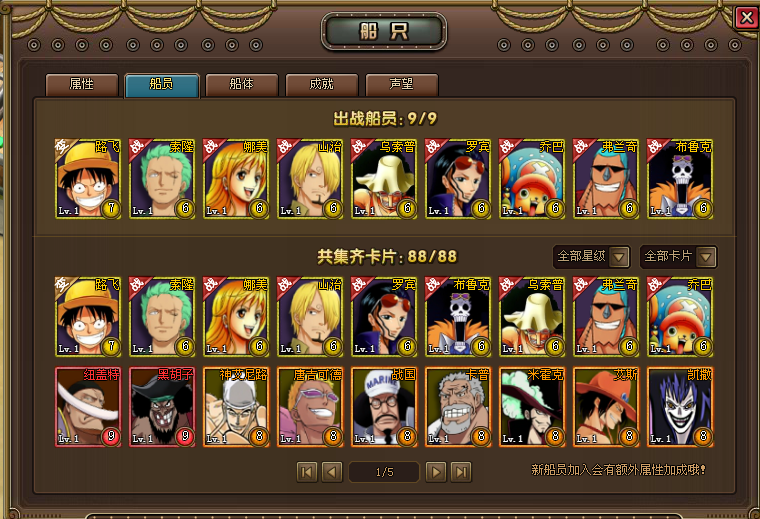This screenshot has height=519, width=760.
Task: Select the 纽盖特 card in the collection
Action: pyautogui.click(x=88, y=407)
